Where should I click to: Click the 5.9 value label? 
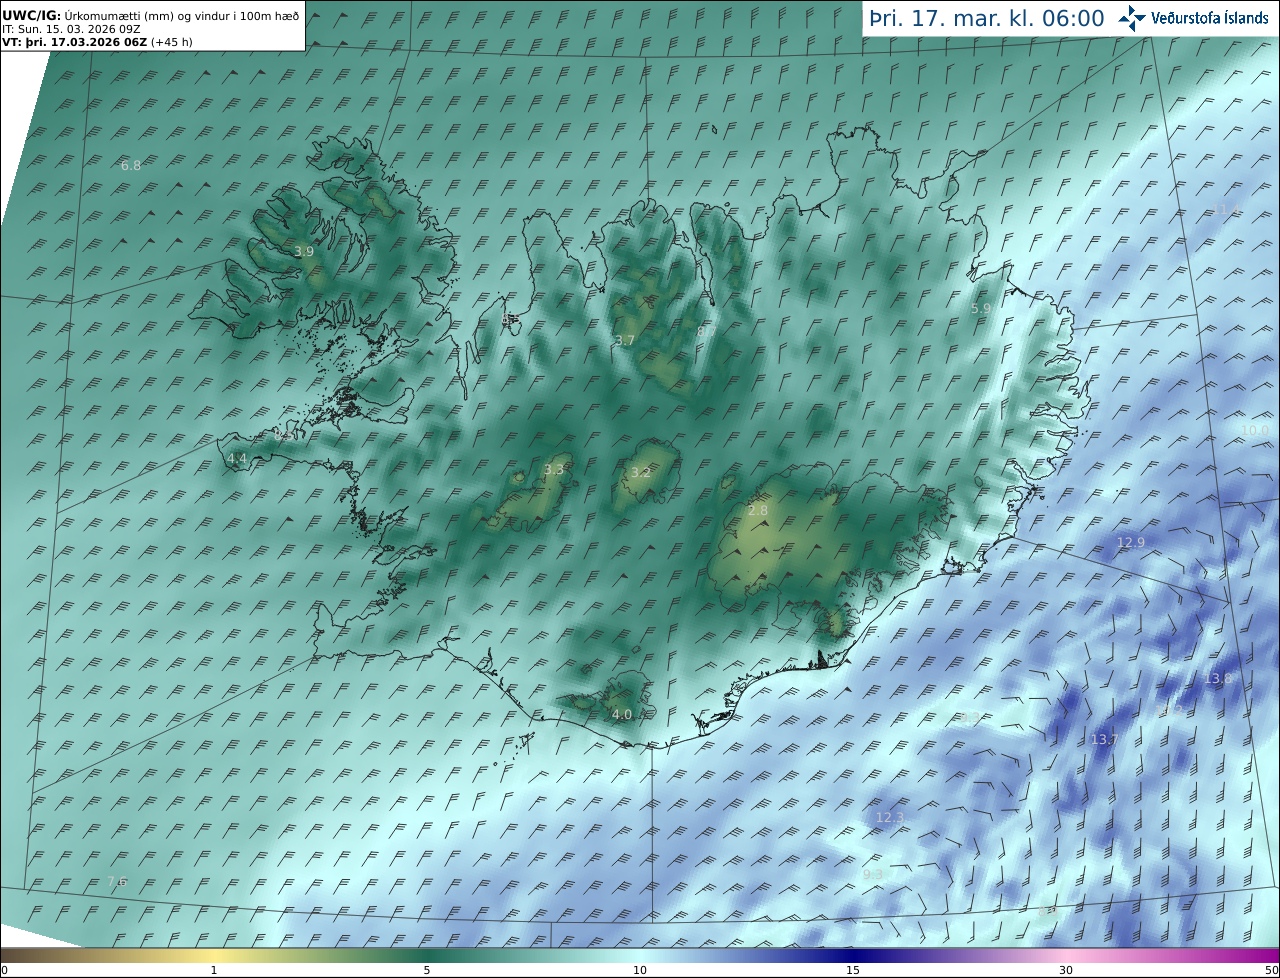pos(981,309)
